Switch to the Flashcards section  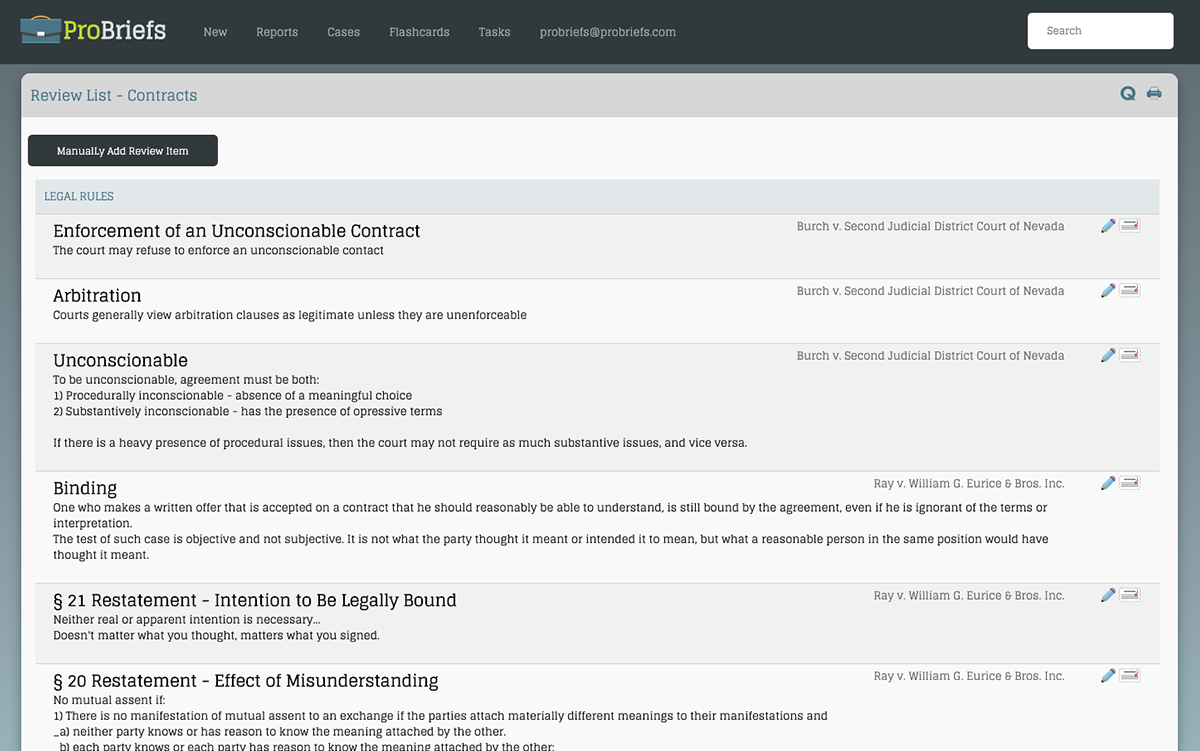(x=419, y=32)
